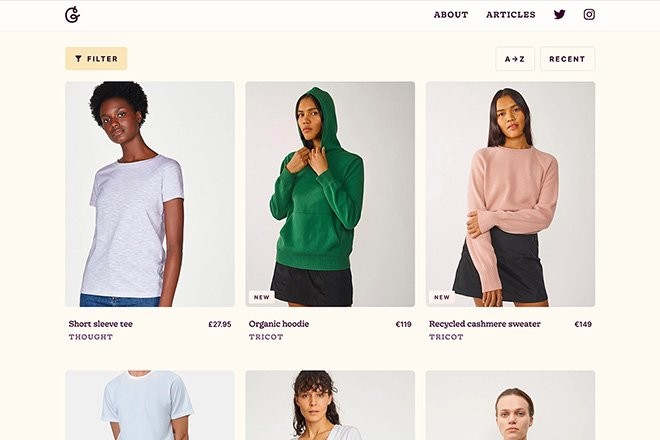Open the Filter button
This screenshot has width=660, height=440.
[x=96, y=59]
